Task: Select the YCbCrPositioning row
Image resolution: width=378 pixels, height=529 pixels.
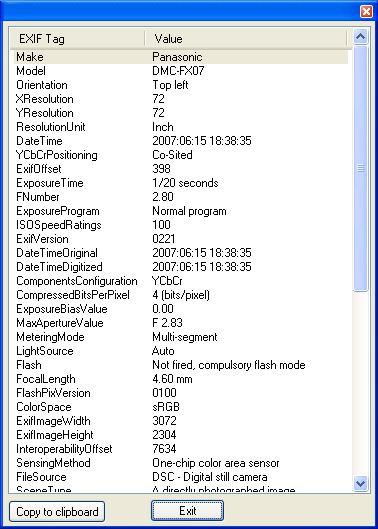Action: coord(181,155)
